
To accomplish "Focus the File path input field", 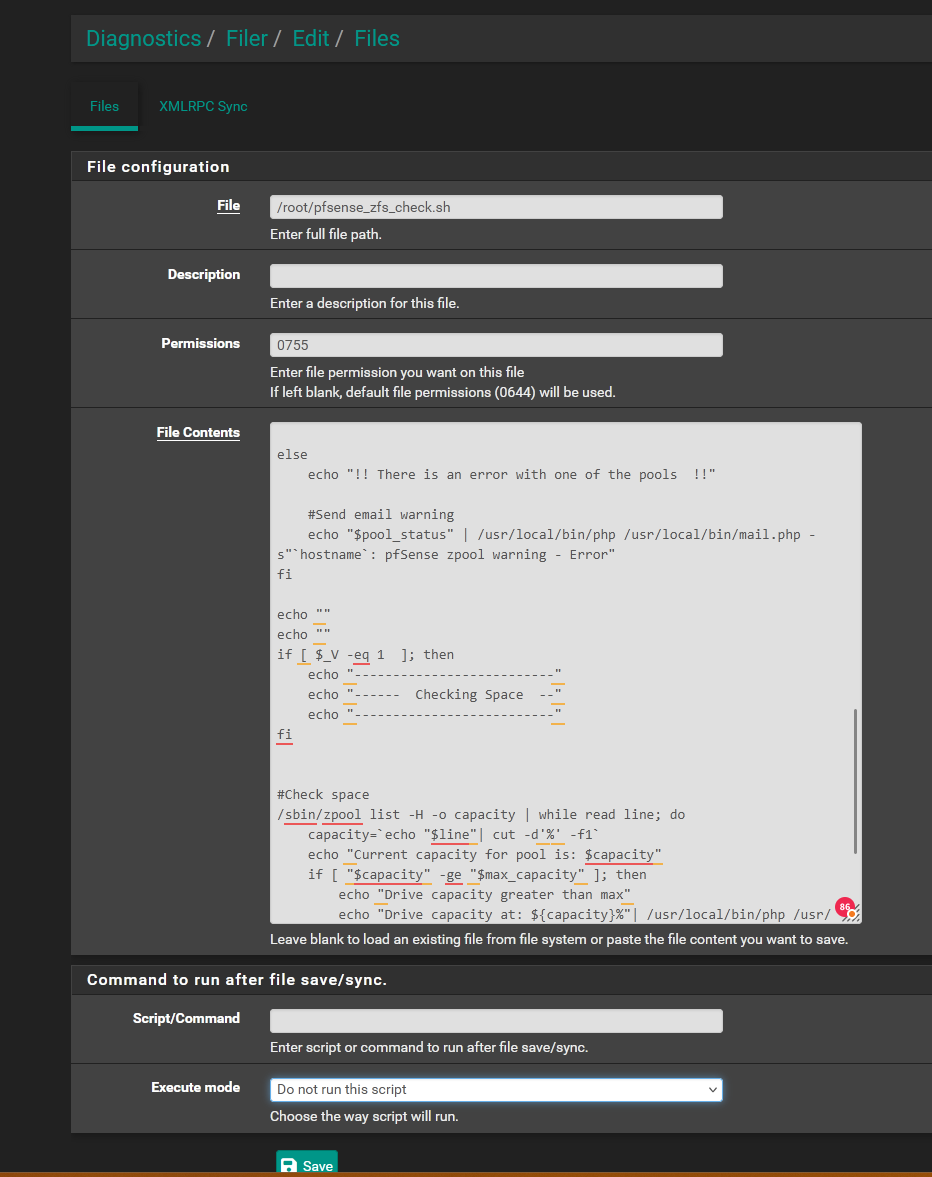I will point(496,207).
